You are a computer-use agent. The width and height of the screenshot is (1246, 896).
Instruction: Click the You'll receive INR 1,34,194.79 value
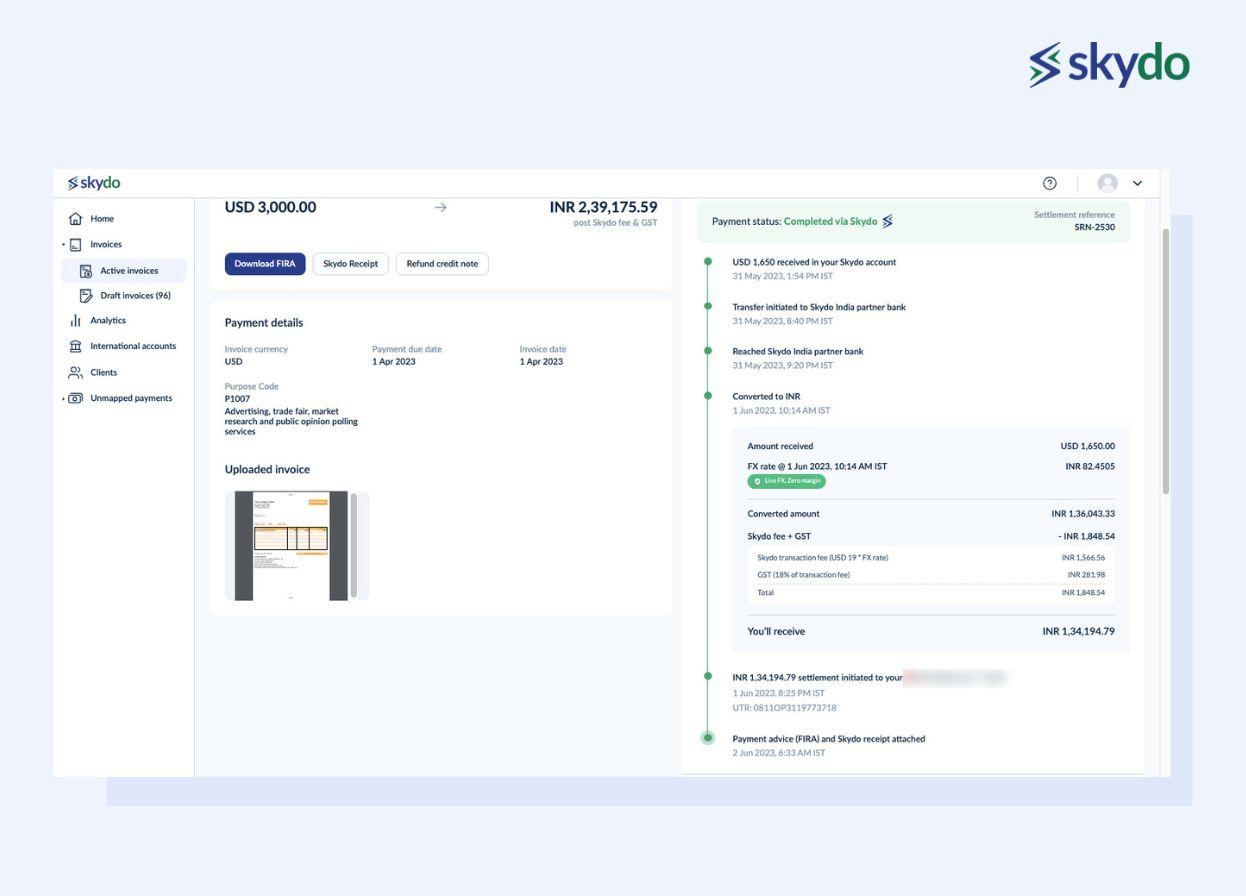[1078, 631]
